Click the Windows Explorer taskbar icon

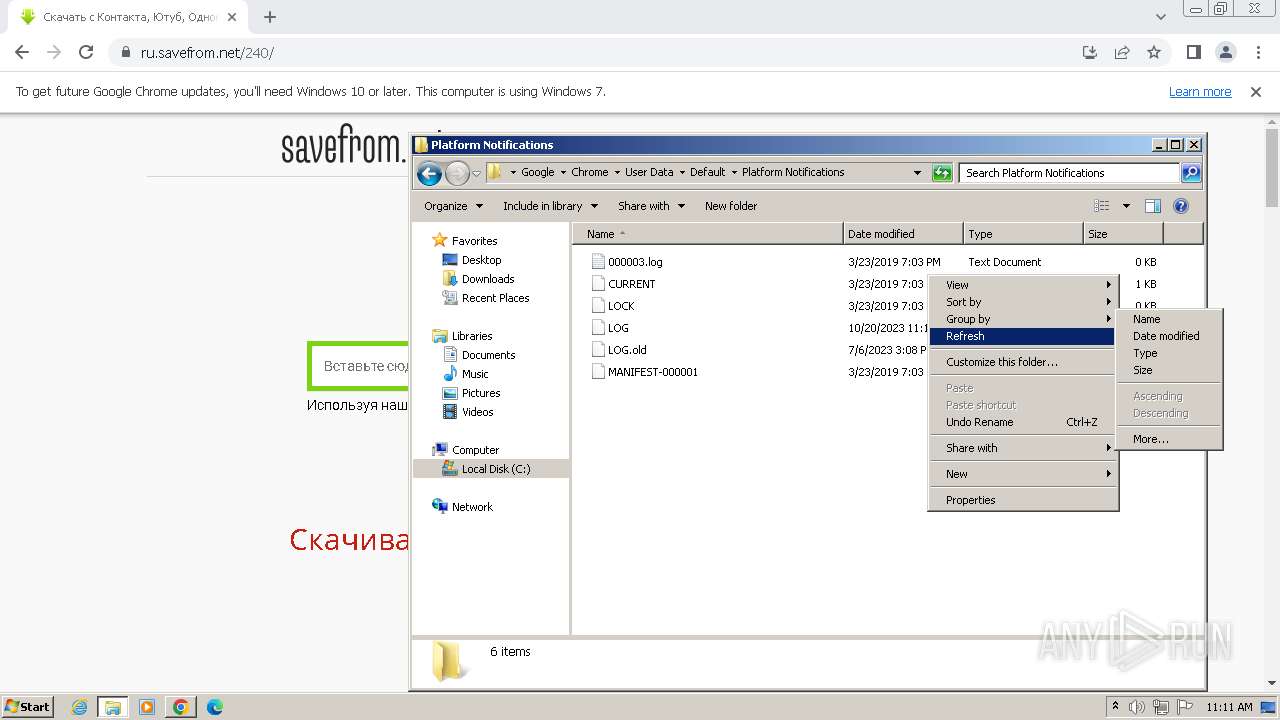click(113, 707)
